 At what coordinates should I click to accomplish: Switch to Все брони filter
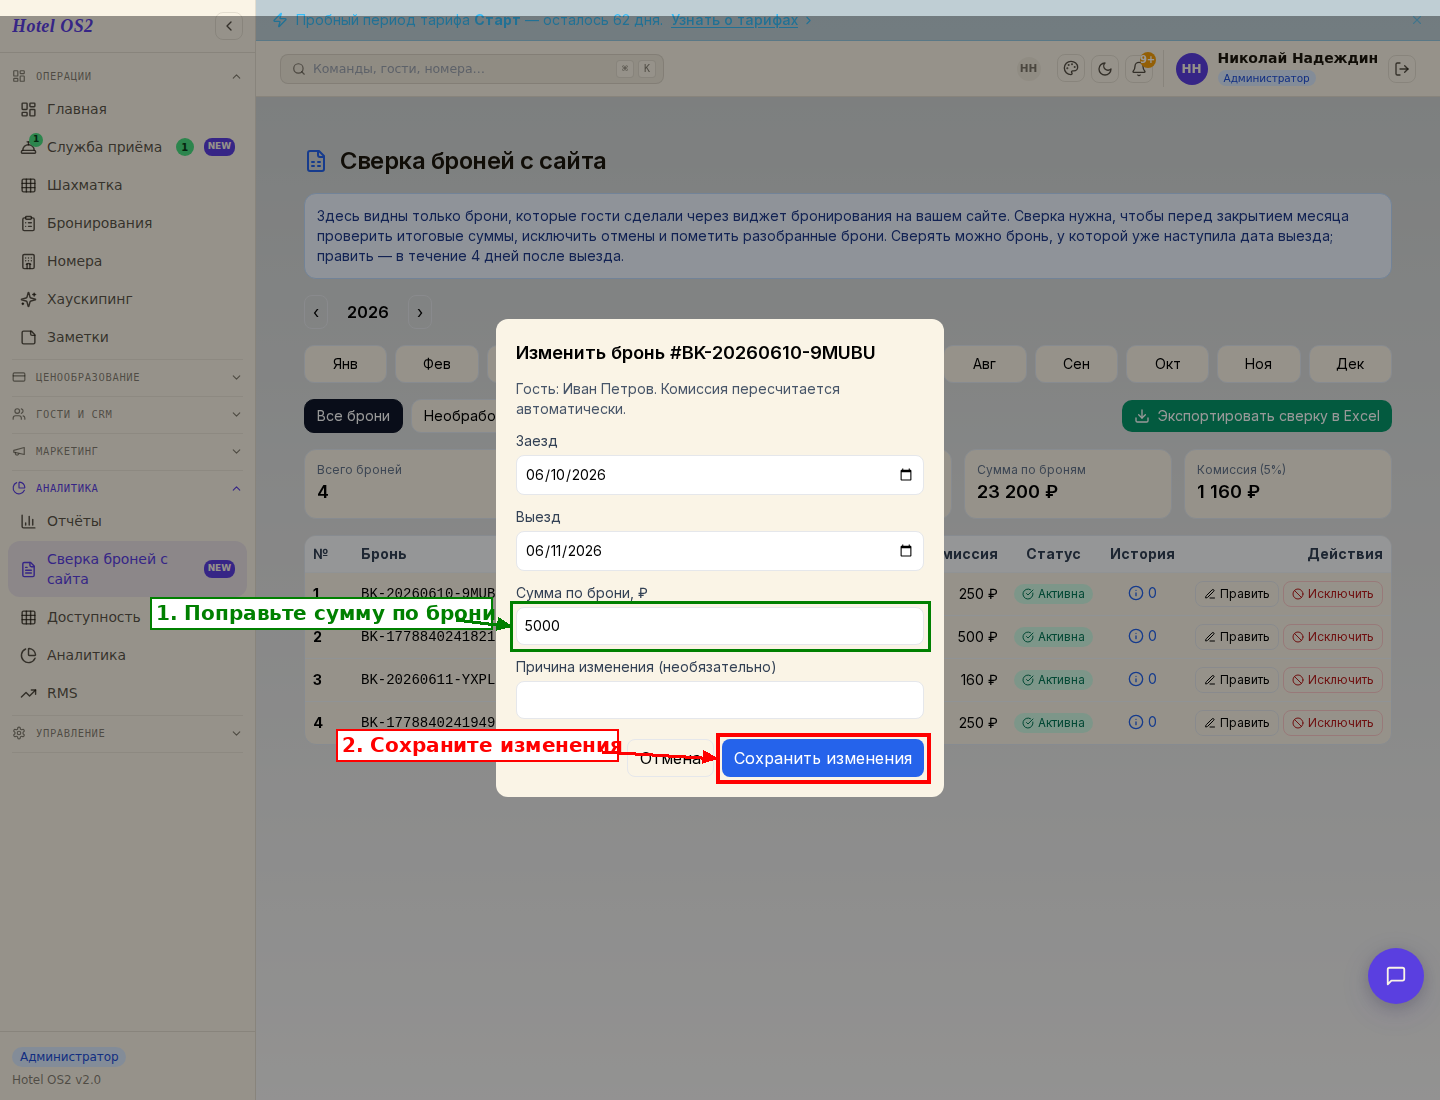pos(353,416)
